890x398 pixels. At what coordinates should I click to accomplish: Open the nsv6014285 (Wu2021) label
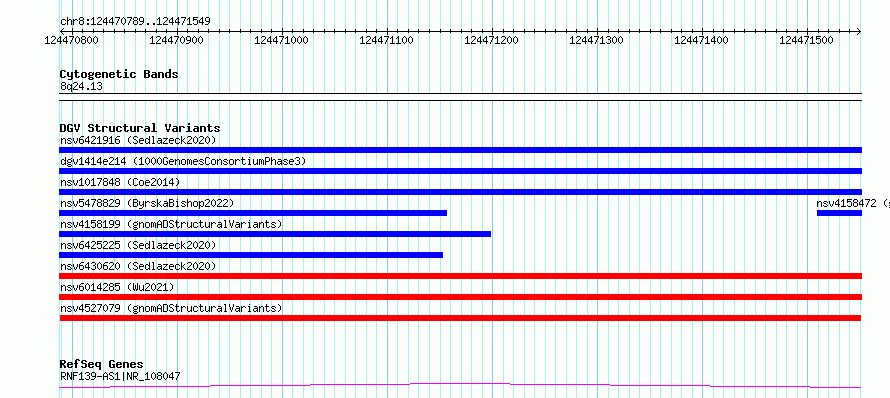tap(117, 287)
